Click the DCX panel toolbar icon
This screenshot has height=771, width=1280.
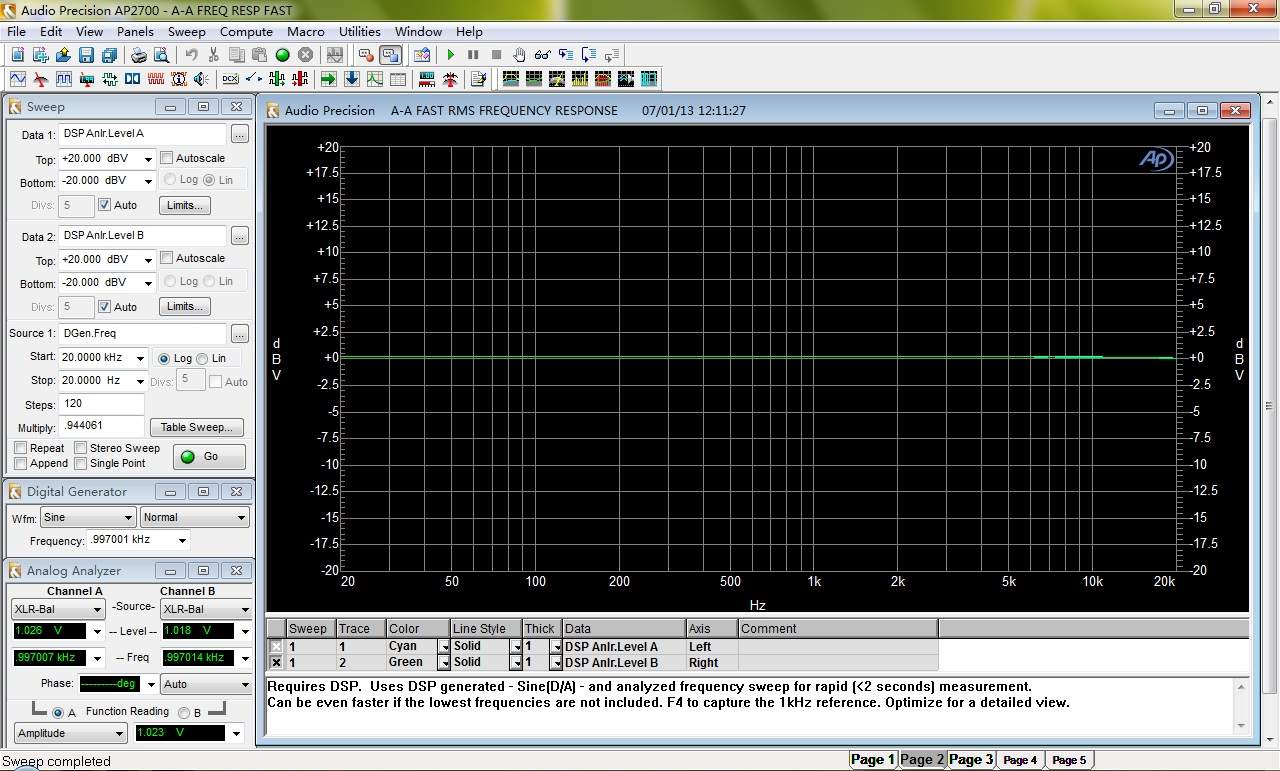click(x=230, y=79)
